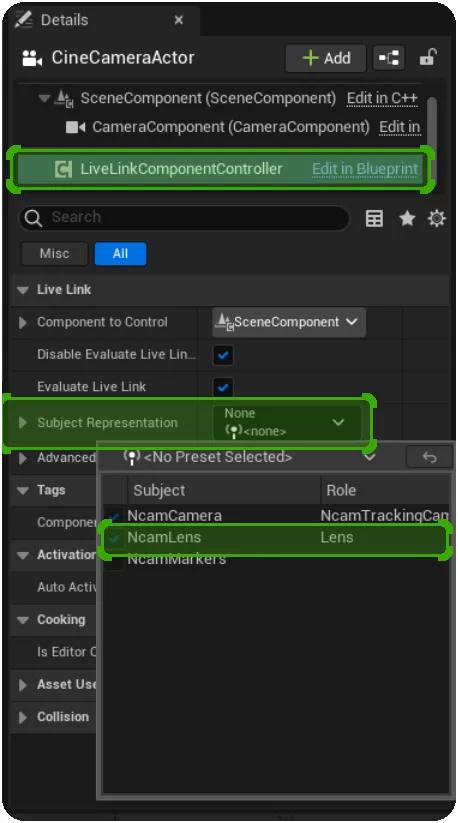Click the CineCameraActor name label
458x823 pixels.
coord(123,58)
